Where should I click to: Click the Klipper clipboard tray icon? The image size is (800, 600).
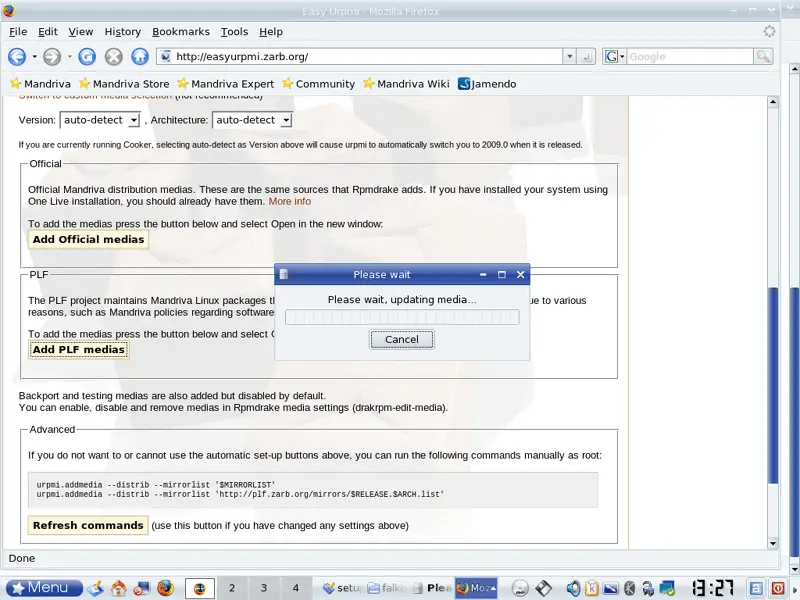pos(592,588)
